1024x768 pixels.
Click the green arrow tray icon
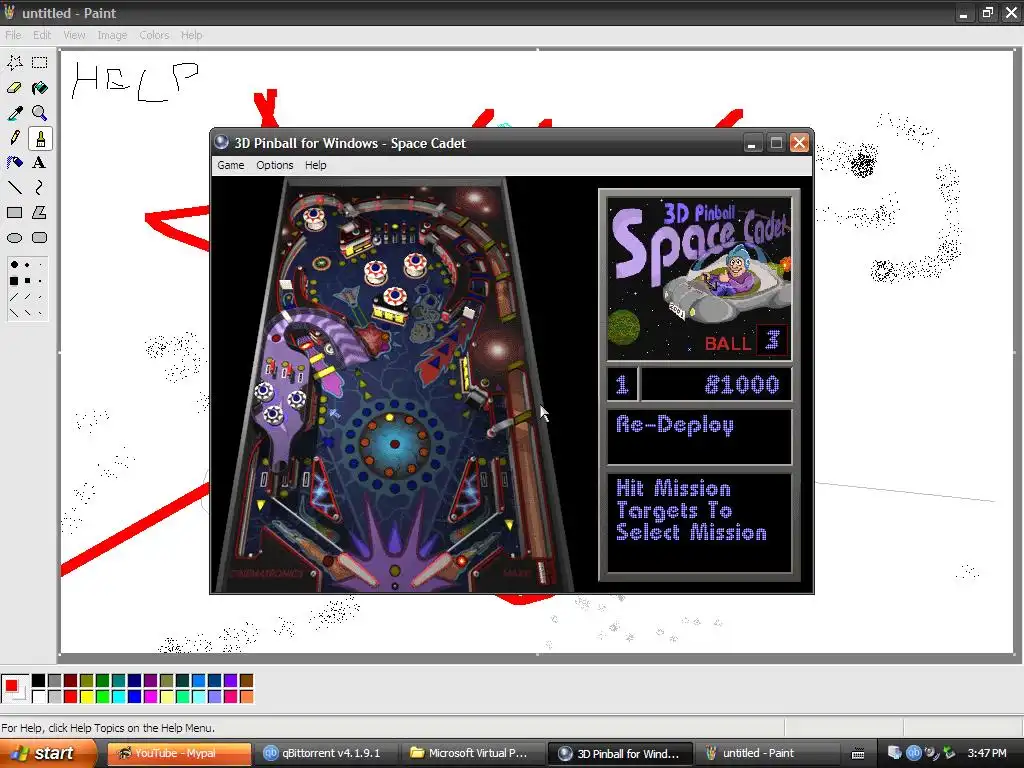click(950, 753)
